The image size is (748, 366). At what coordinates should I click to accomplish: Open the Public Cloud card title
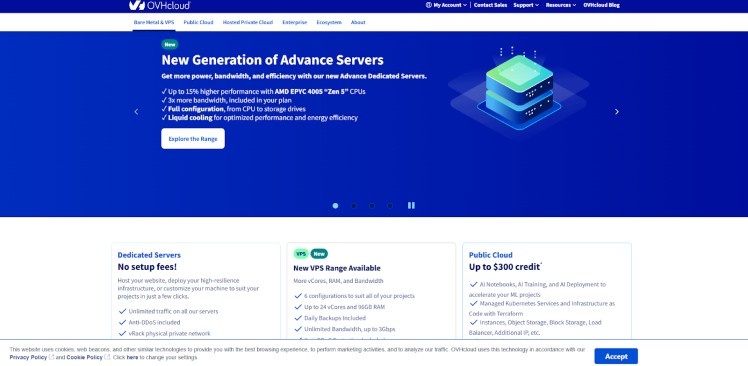pyautogui.click(x=490, y=255)
